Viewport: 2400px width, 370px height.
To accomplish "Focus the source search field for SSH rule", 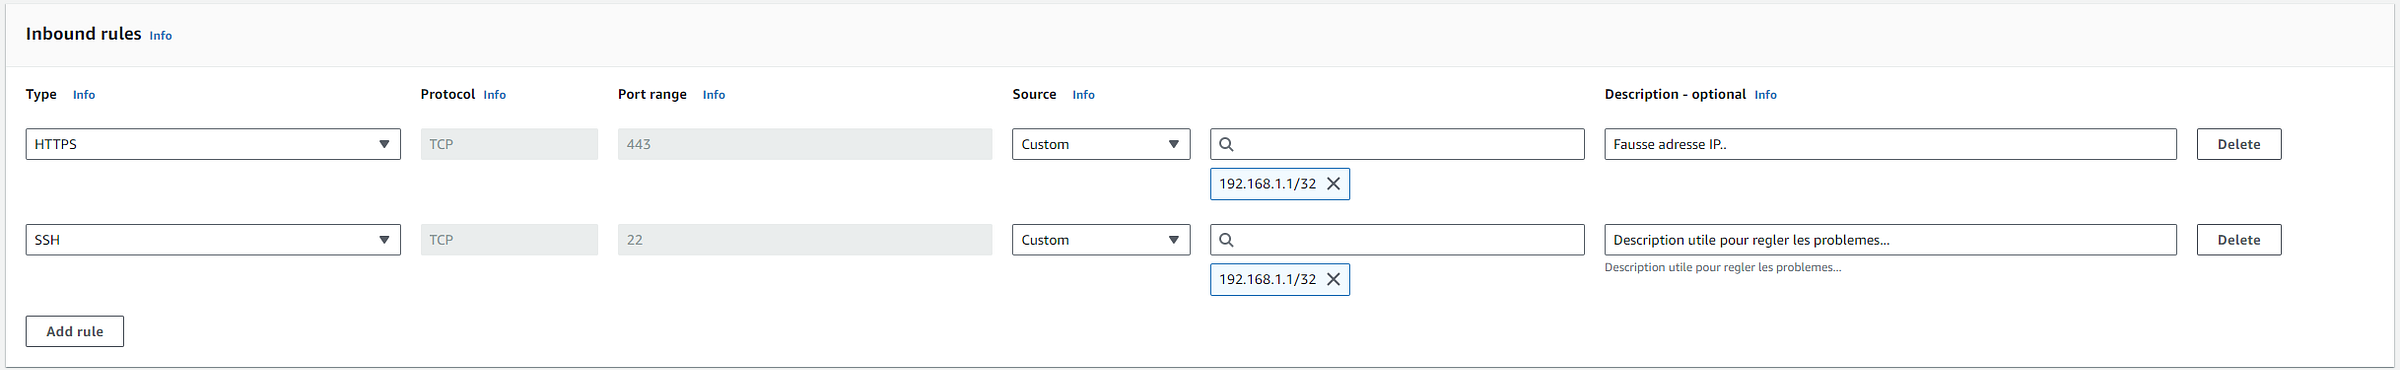I will (1398, 240).
